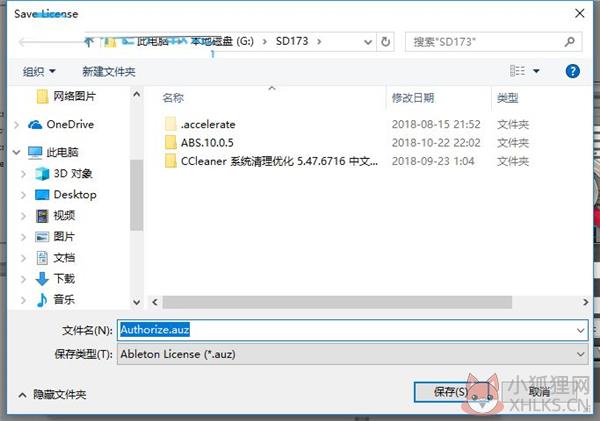Click the Up one level arrow
This screenshot has height=421, width=600.
click(89, 41)
